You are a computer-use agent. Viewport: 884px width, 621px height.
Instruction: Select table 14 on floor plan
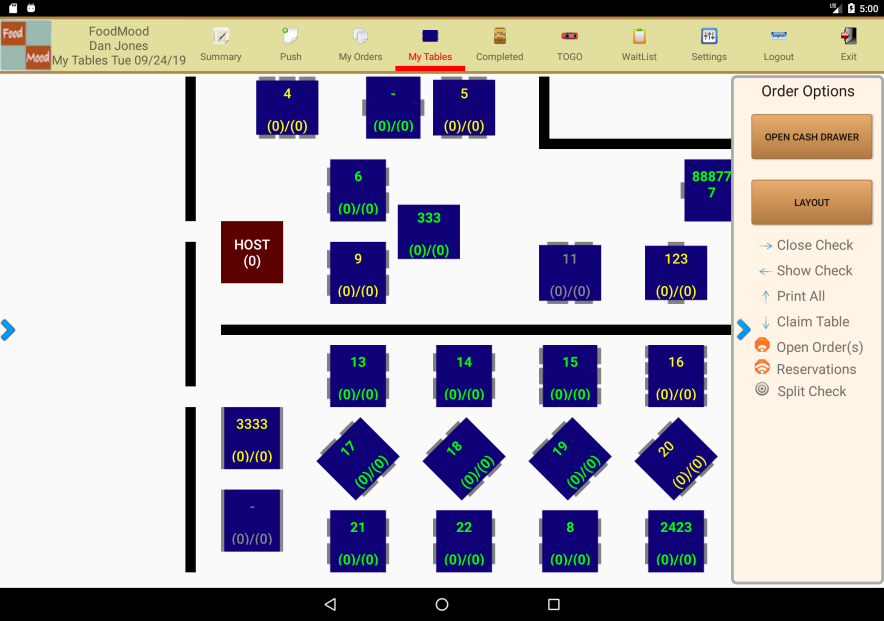tap(464, 376)
